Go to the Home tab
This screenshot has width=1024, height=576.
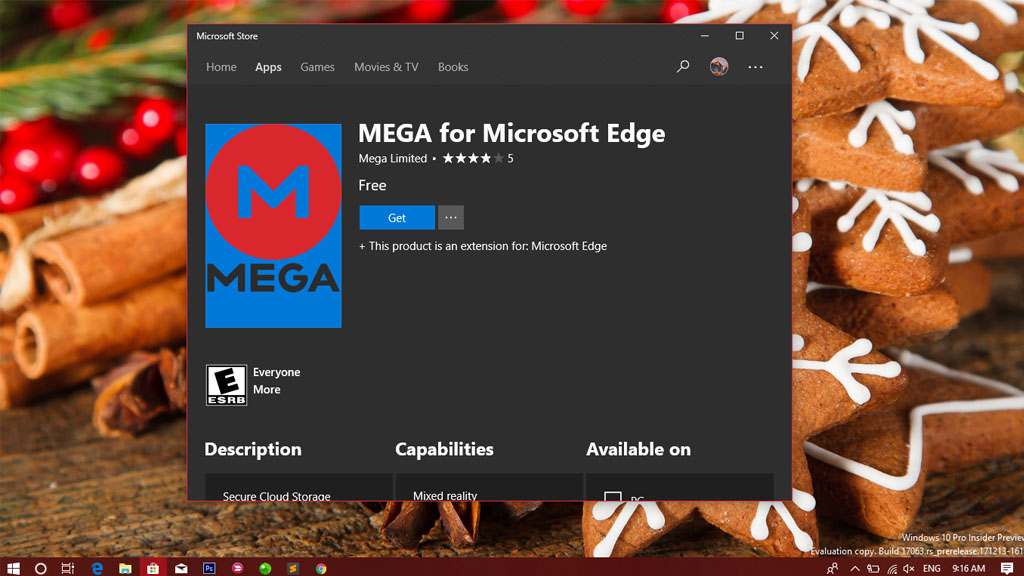pos(221,67)
